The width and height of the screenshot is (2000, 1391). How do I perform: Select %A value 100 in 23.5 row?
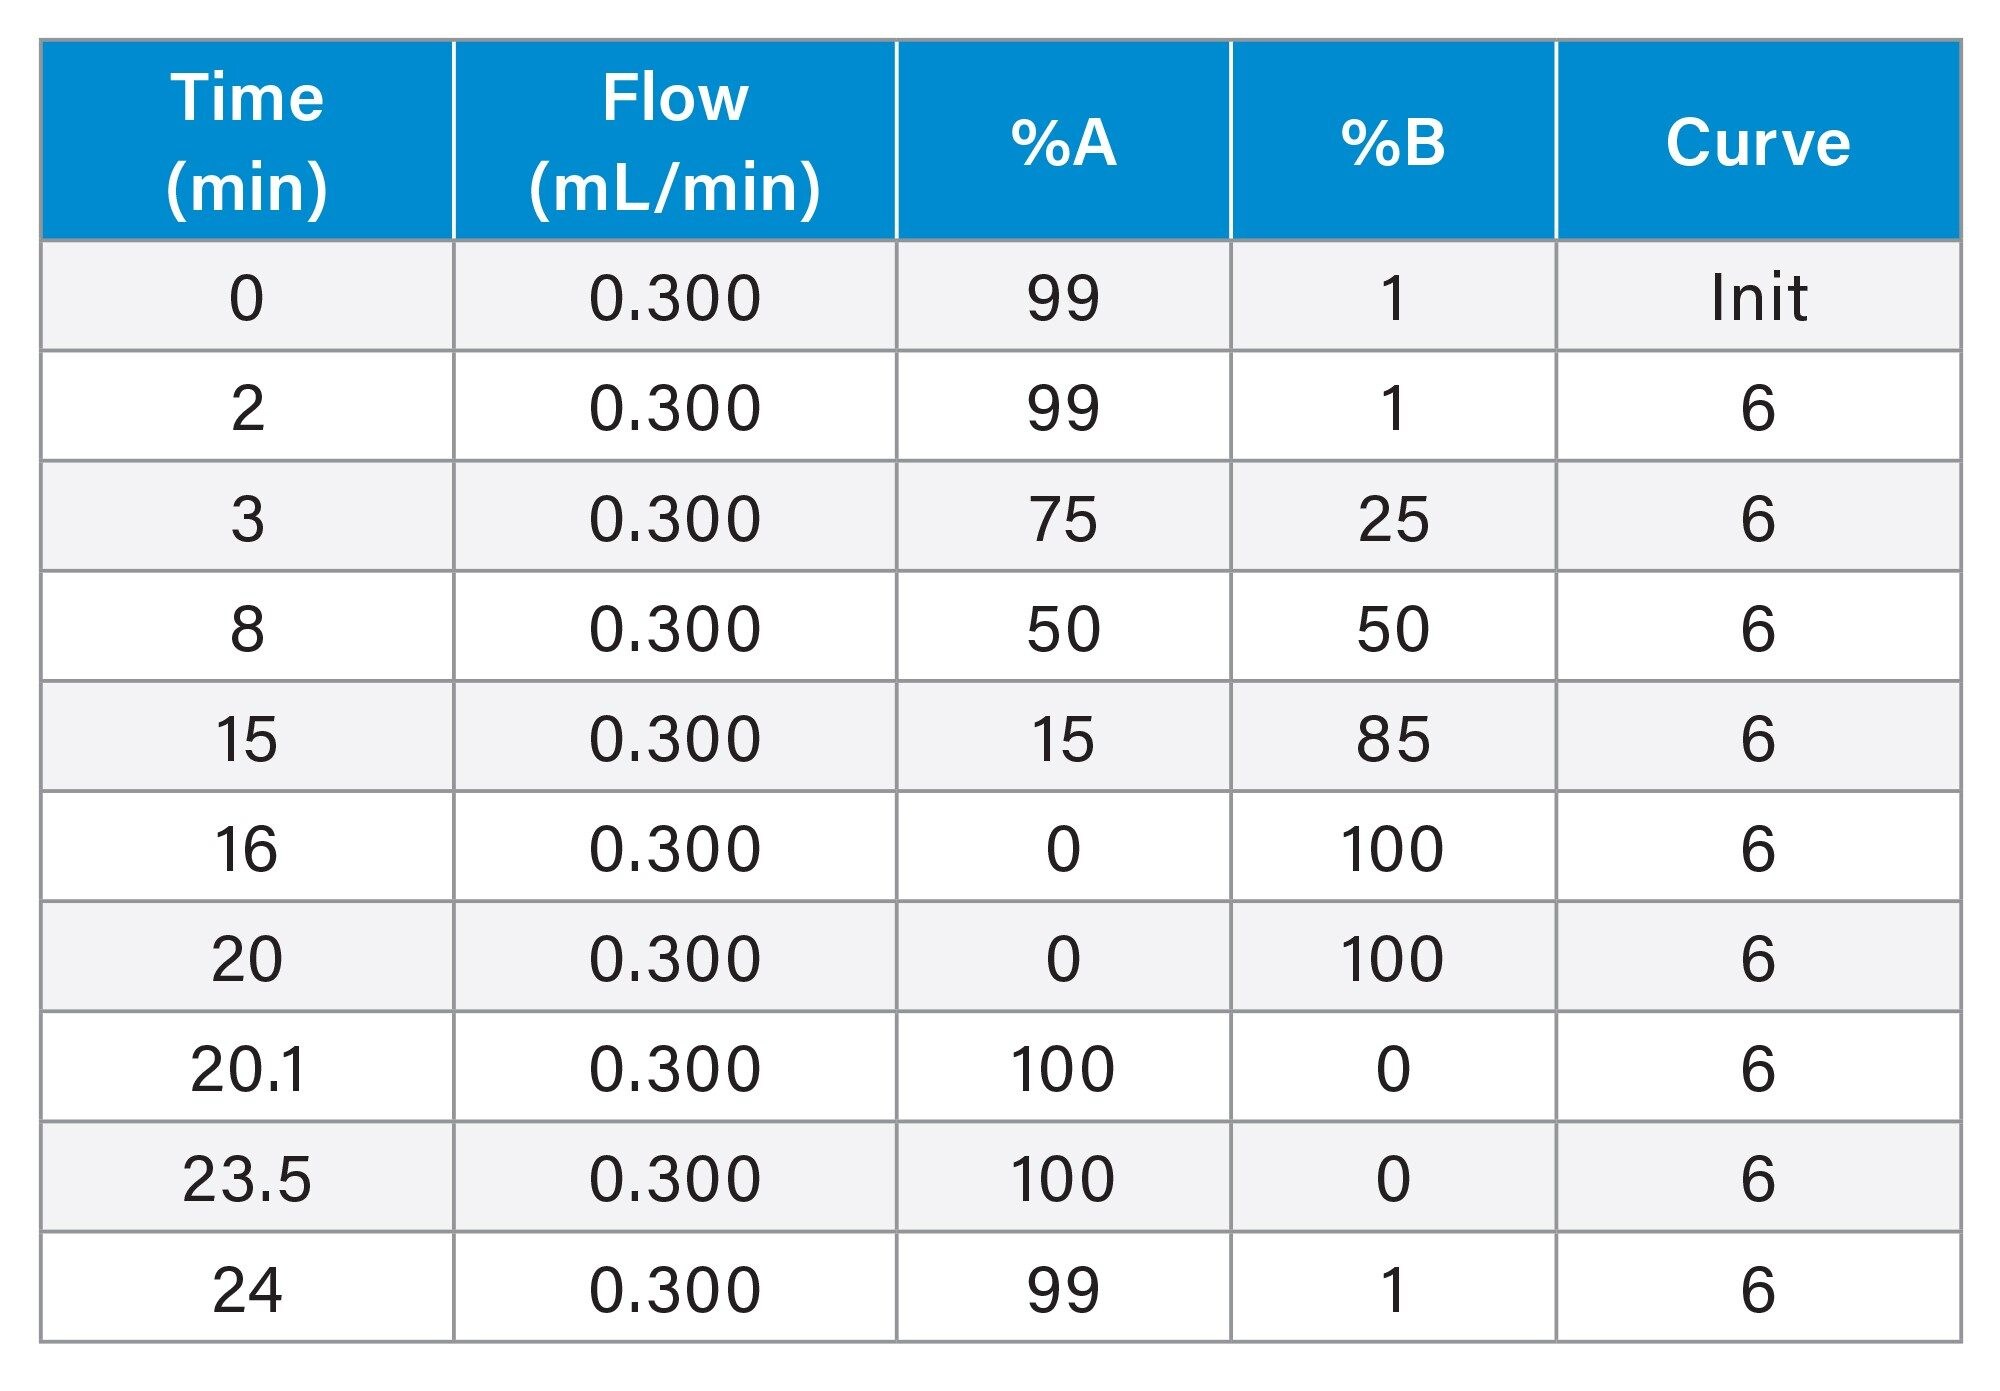[x=1063, y=1177]
